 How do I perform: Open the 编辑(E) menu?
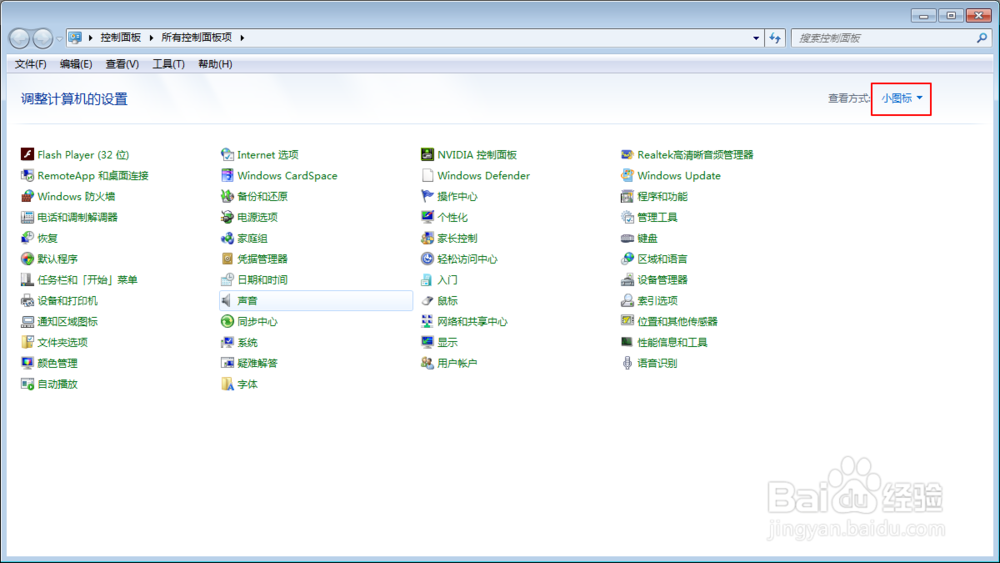(x=76, y=64)
